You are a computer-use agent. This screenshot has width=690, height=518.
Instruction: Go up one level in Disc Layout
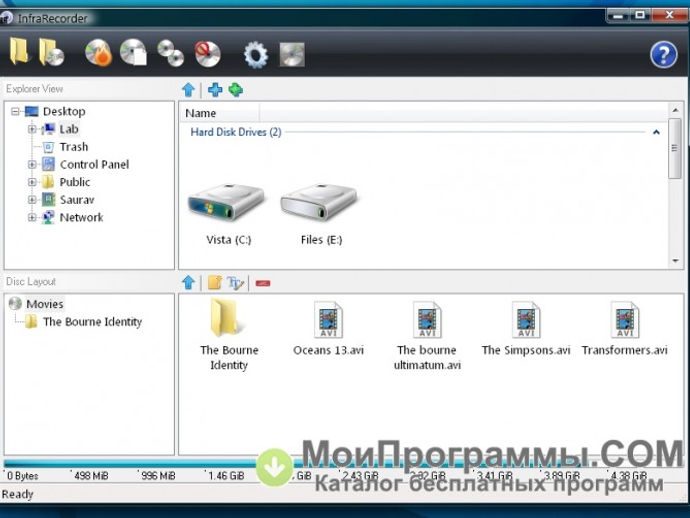pos(188,283)
